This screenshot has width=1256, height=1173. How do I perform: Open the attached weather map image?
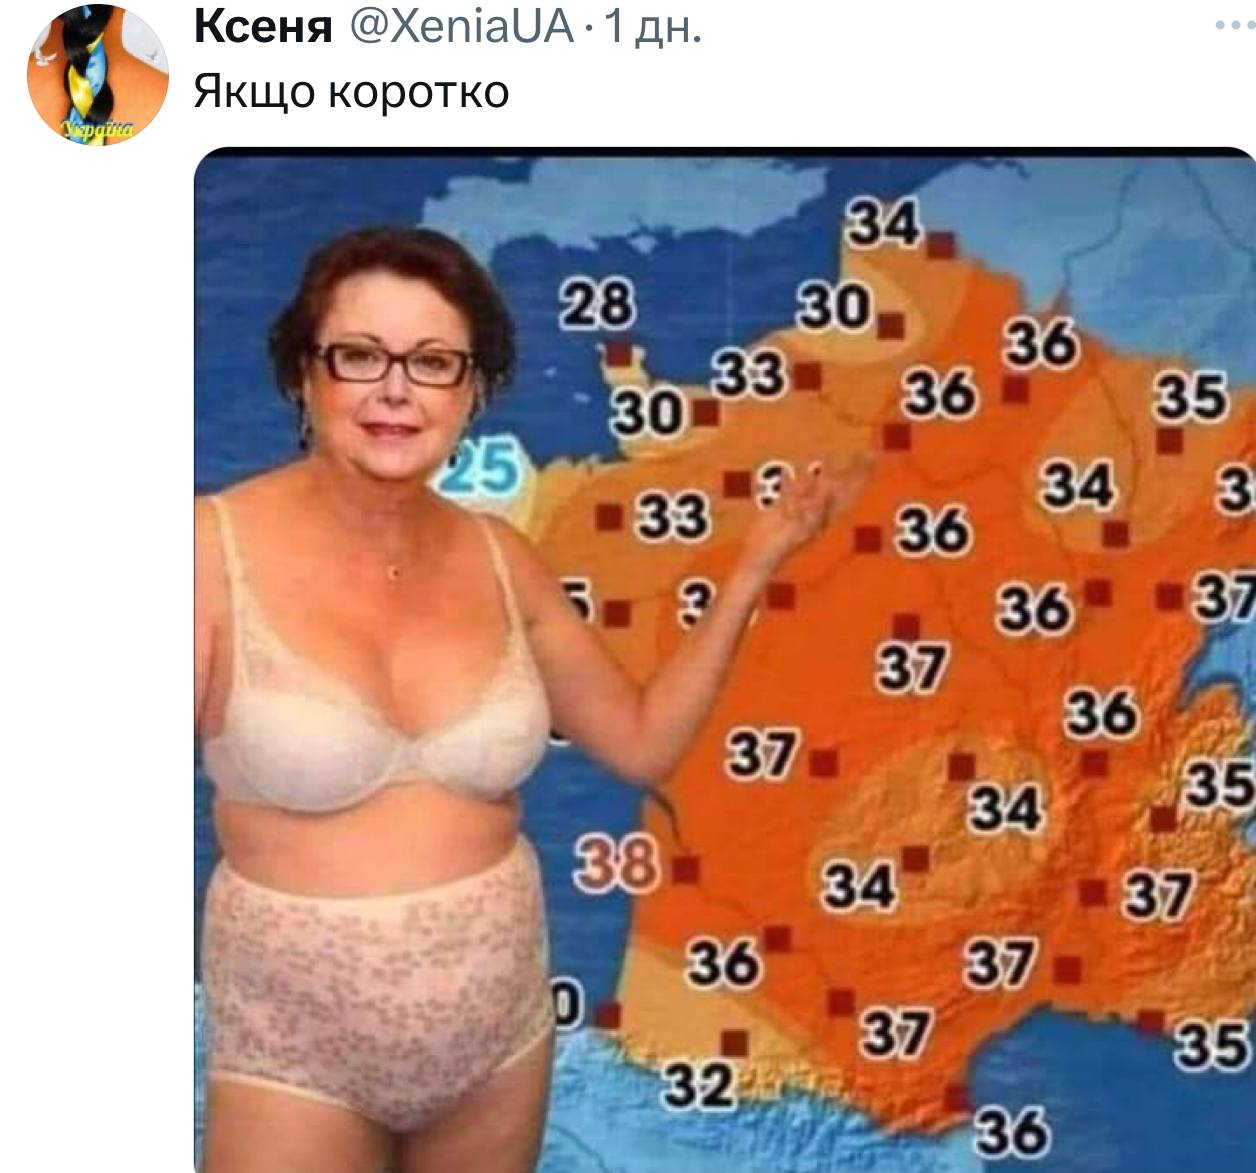coord(725,660)
